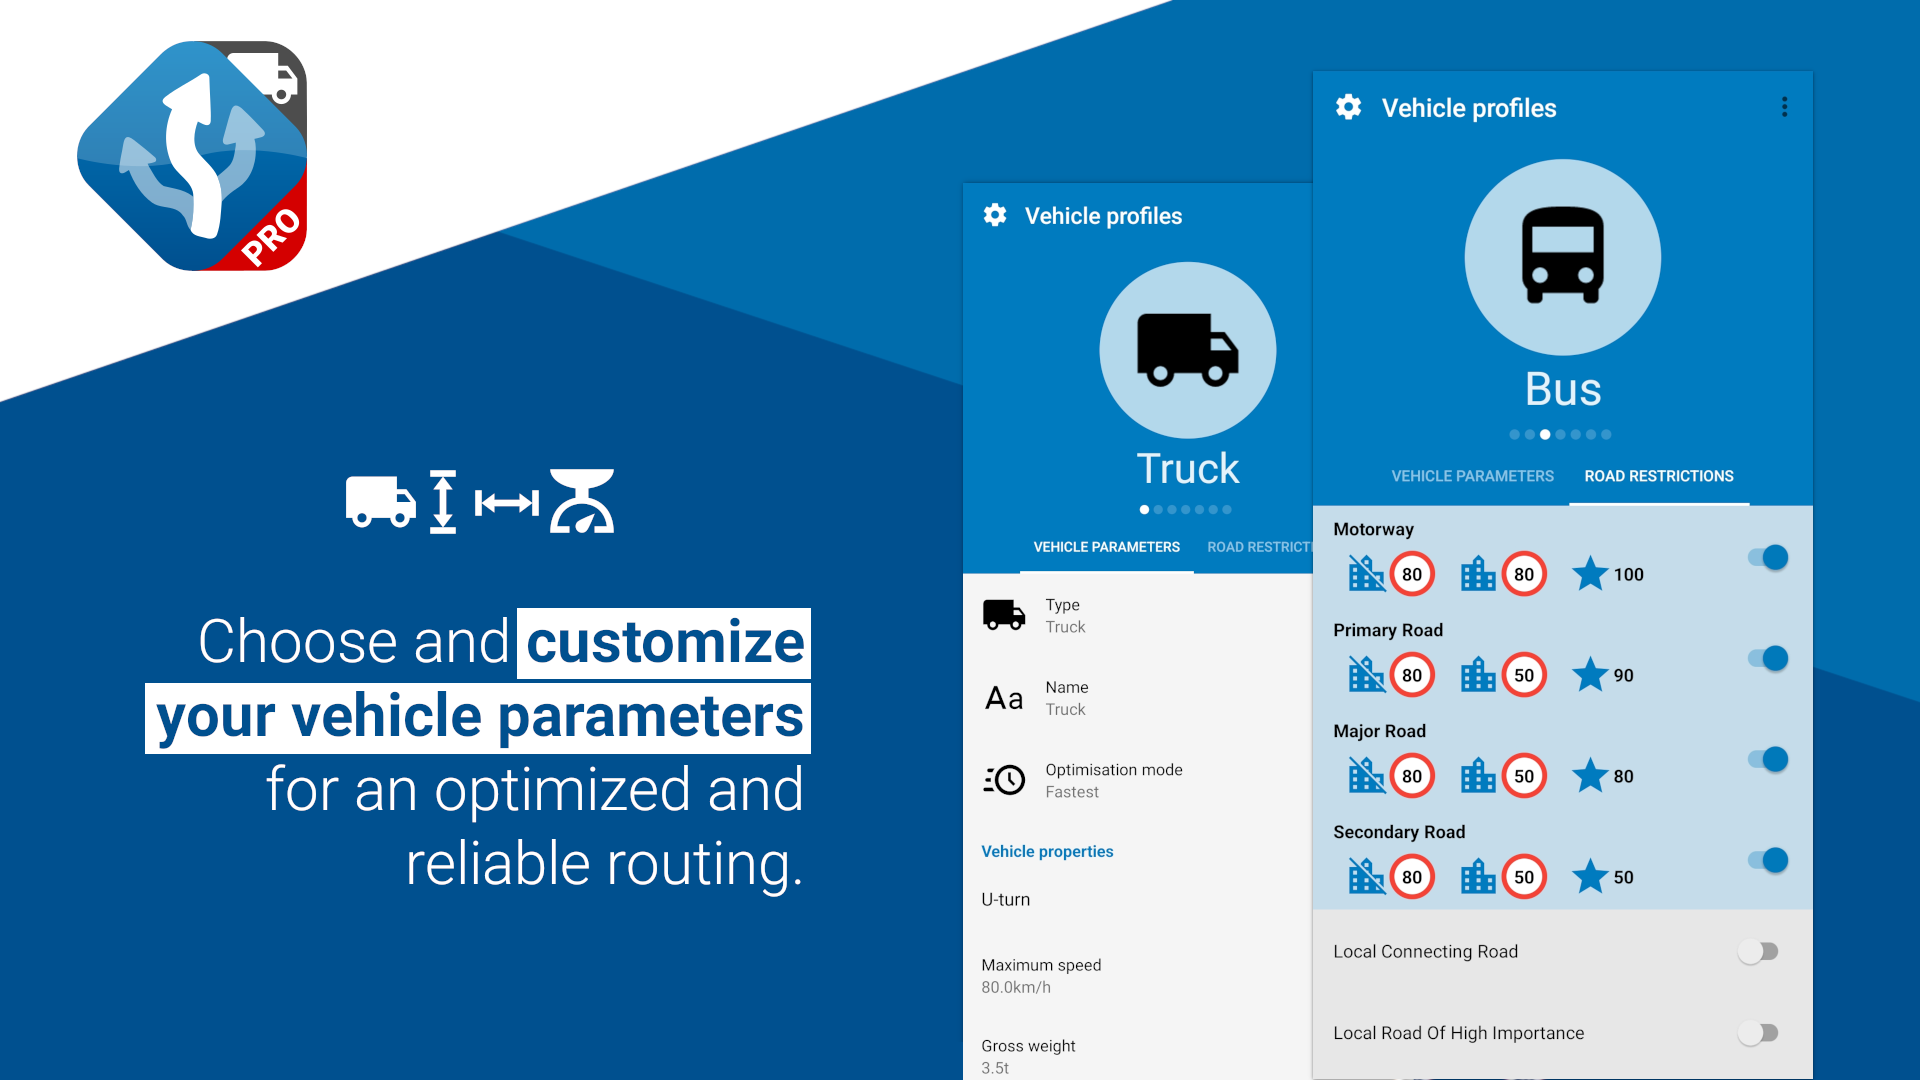This screenshot has width=1920, height=1080.
Task: Click the three-dot overflow menu icon
Action: coord(1784,107)
